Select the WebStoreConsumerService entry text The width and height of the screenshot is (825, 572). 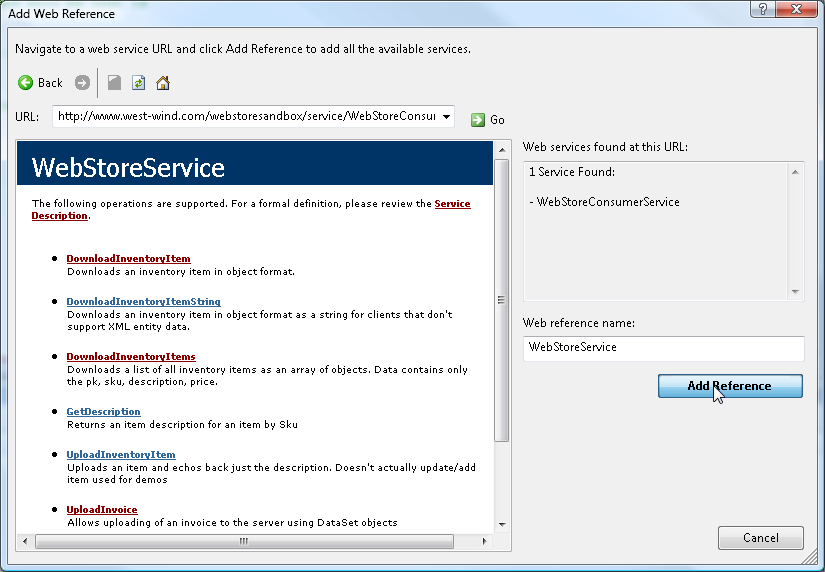pyautogui.click(x=608, y=202)
